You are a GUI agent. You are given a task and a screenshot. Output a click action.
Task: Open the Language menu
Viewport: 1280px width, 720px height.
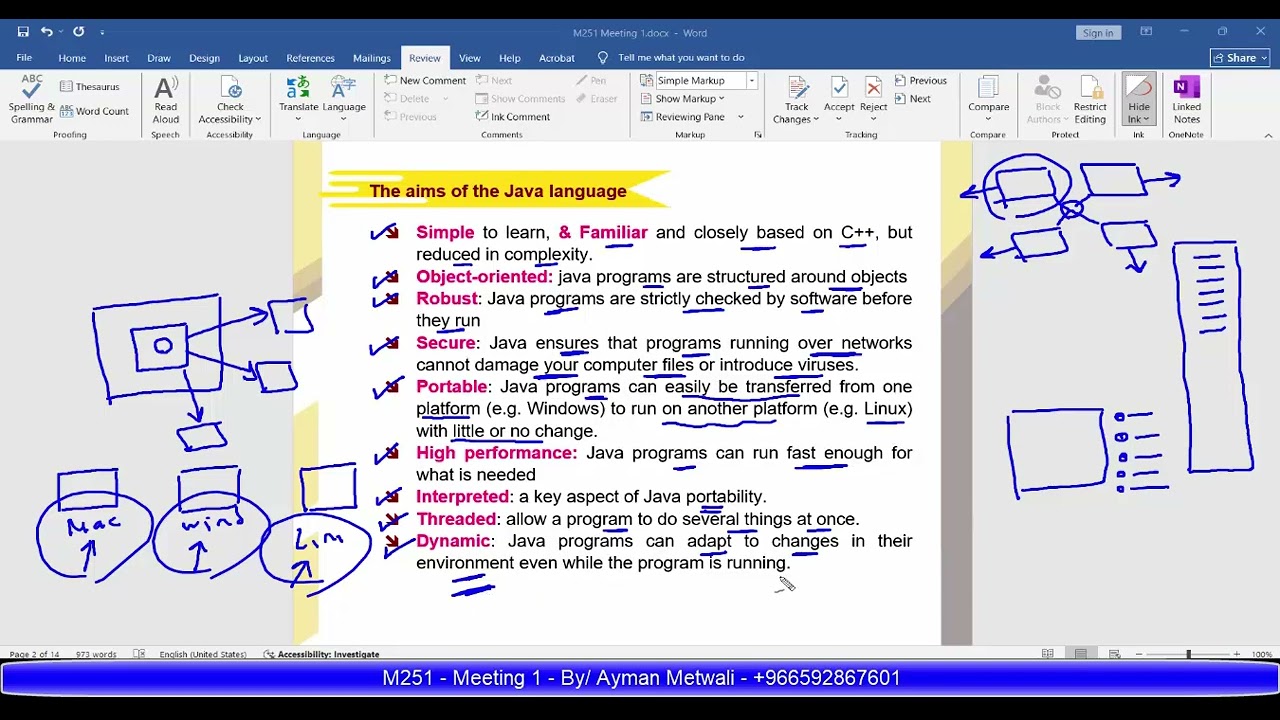[344, 100]
